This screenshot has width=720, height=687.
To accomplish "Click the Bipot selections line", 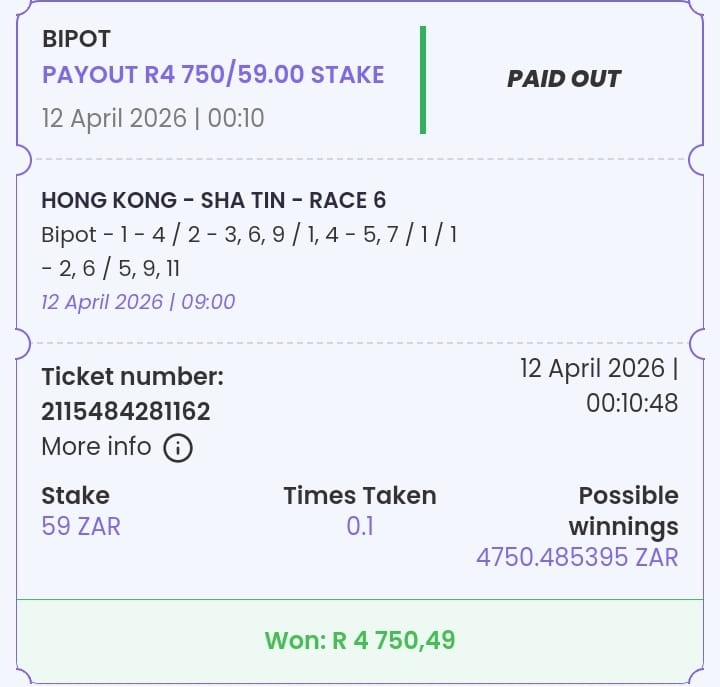I will (249, 251).
